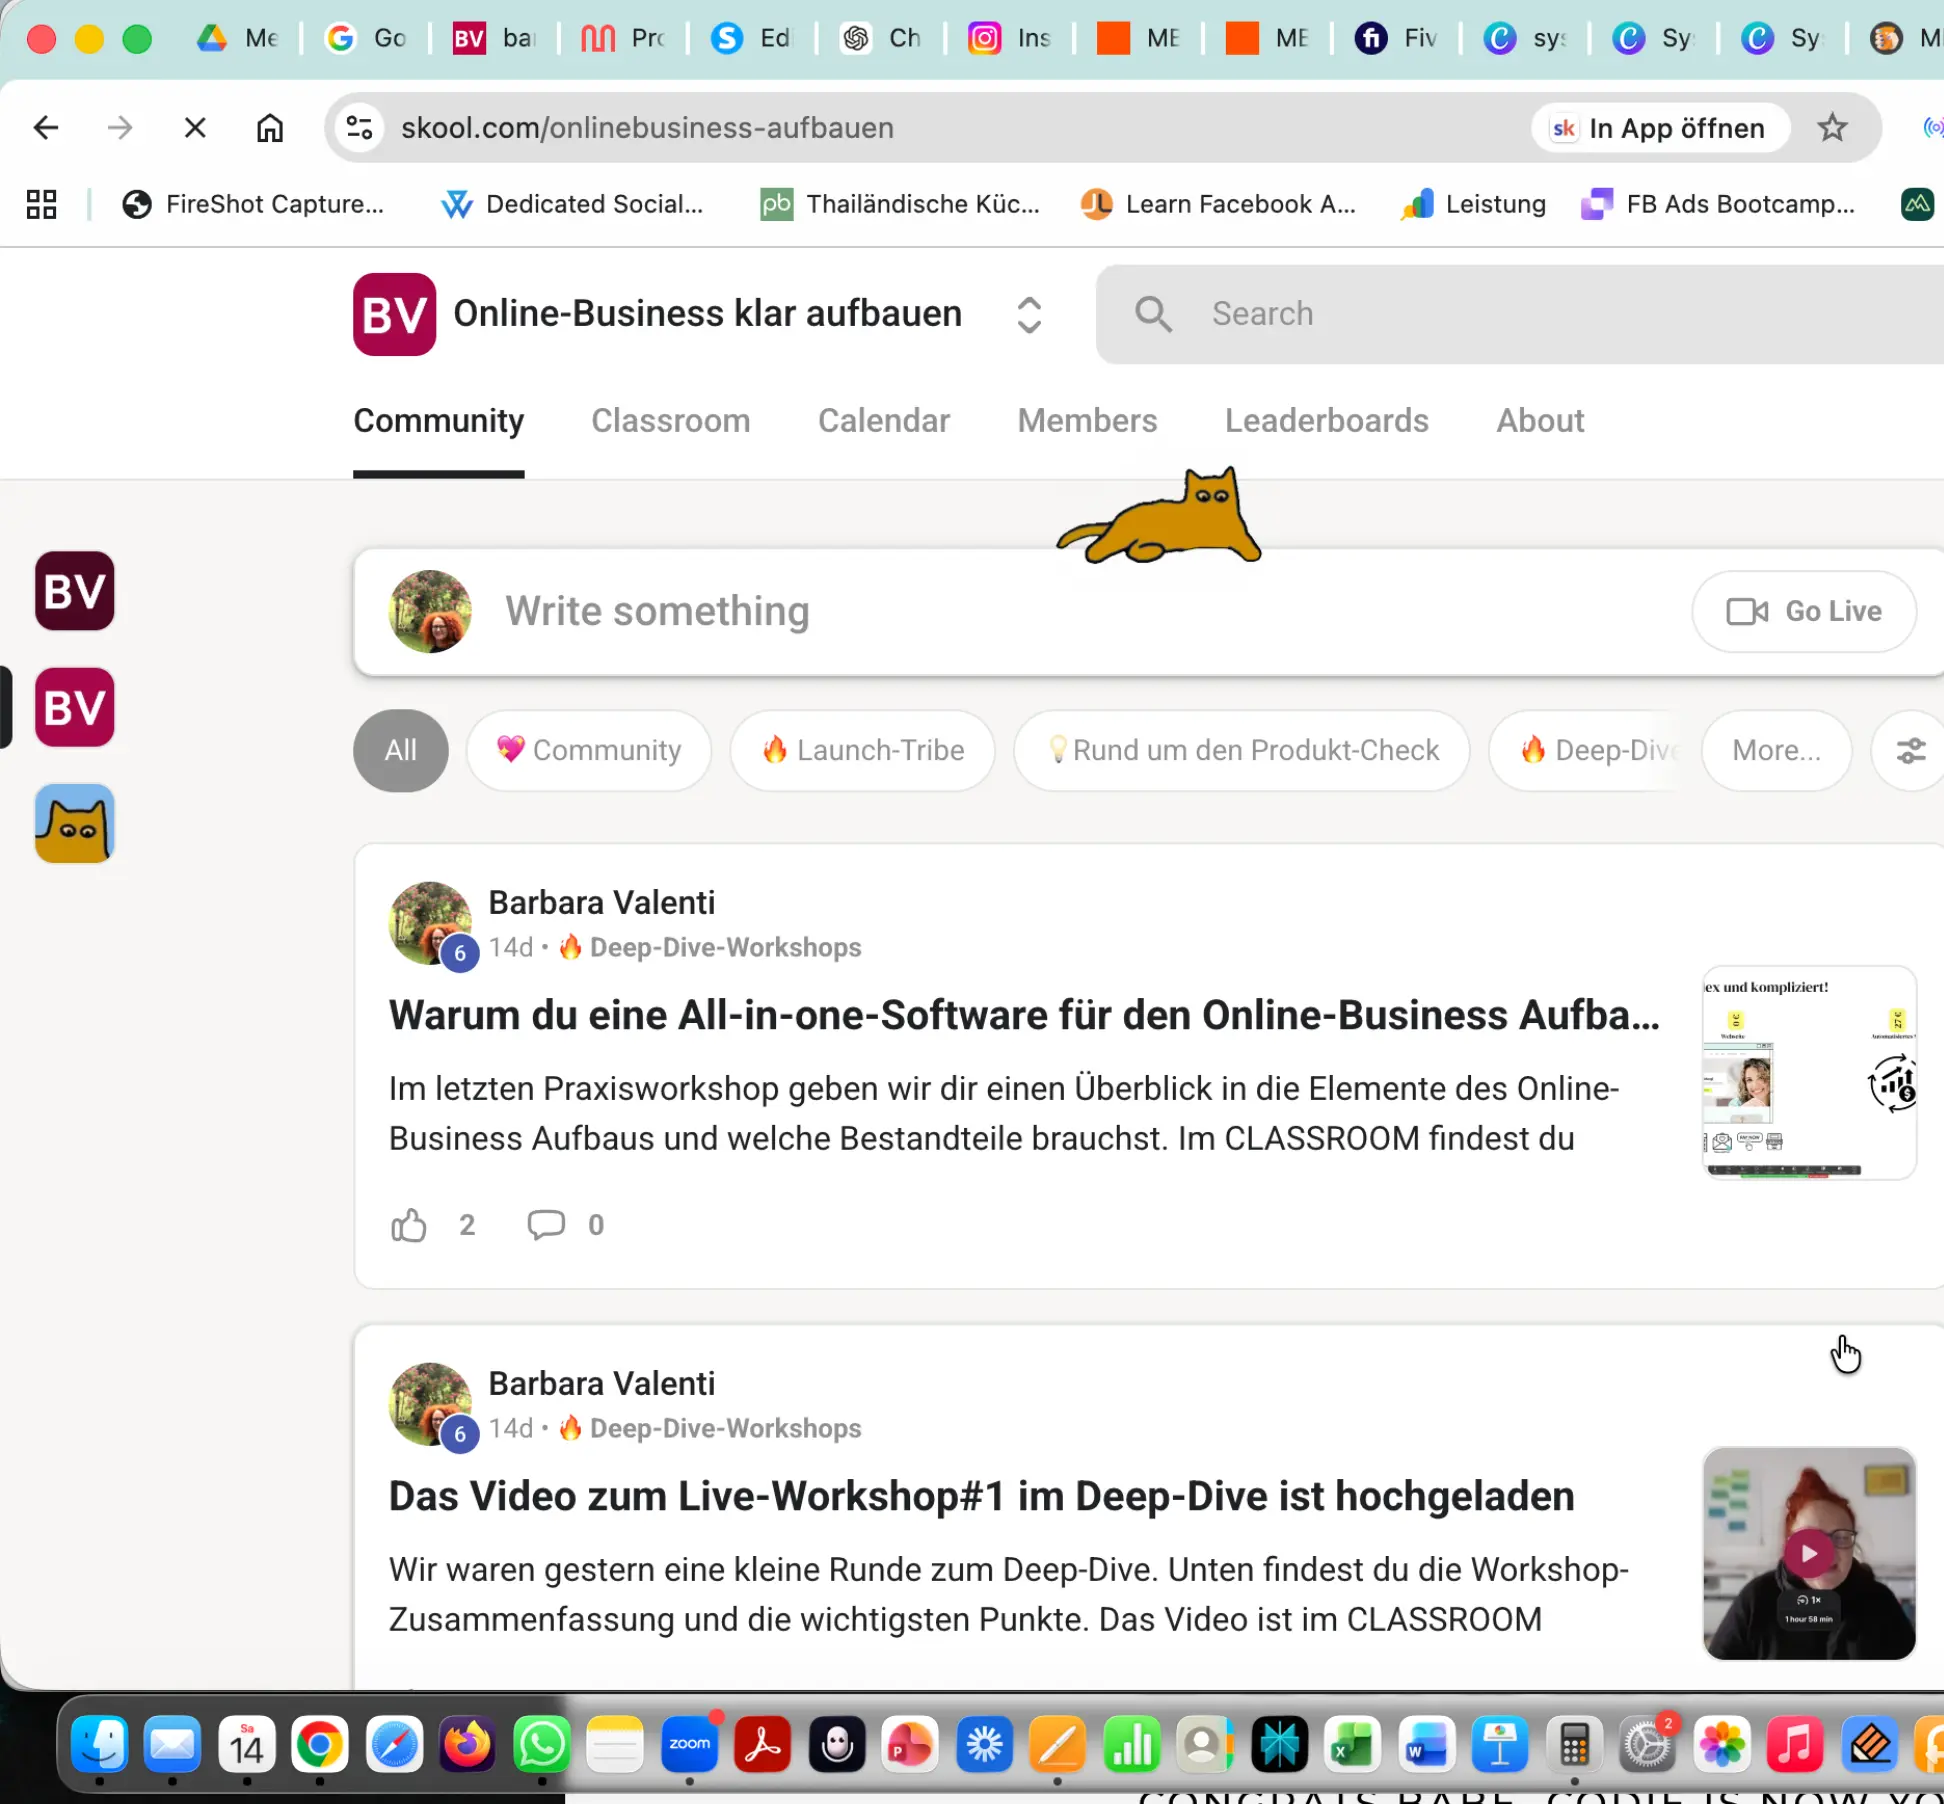Bookmark this page with star icon
The height and width of the screenshot is (1804, 1944).
(x=1832, y=128)
